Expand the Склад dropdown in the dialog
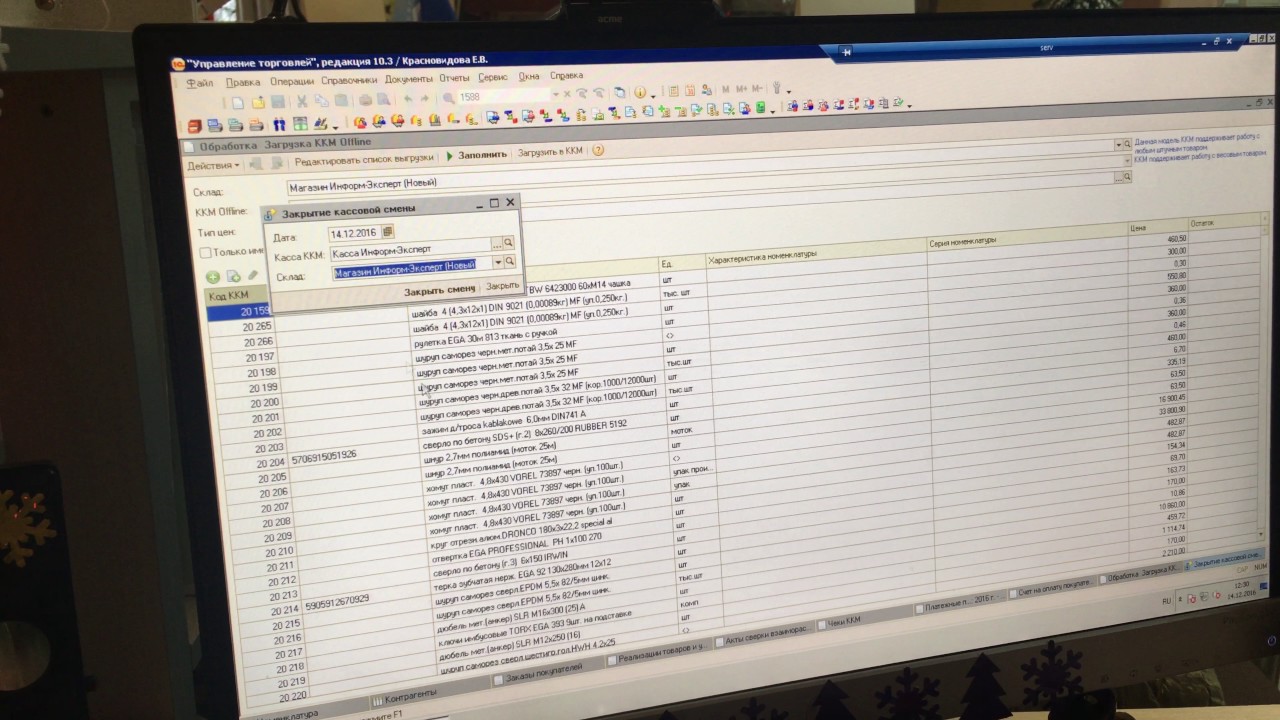Image resolution: width=1280 pixels, height=720 pixels. pos(498,262)
